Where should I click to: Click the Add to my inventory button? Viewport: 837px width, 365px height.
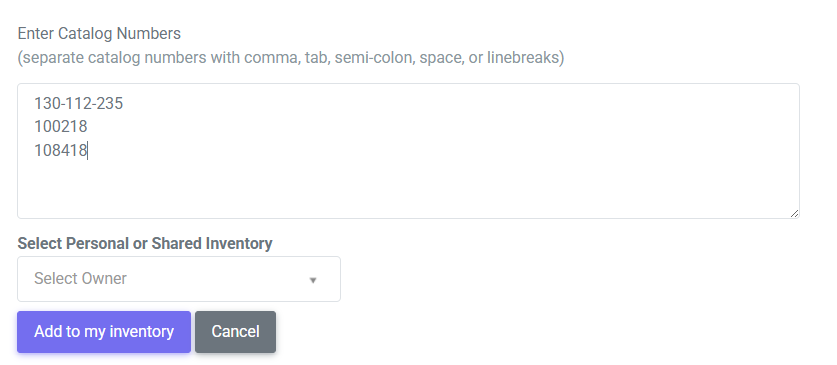click(x=104, y=332)
